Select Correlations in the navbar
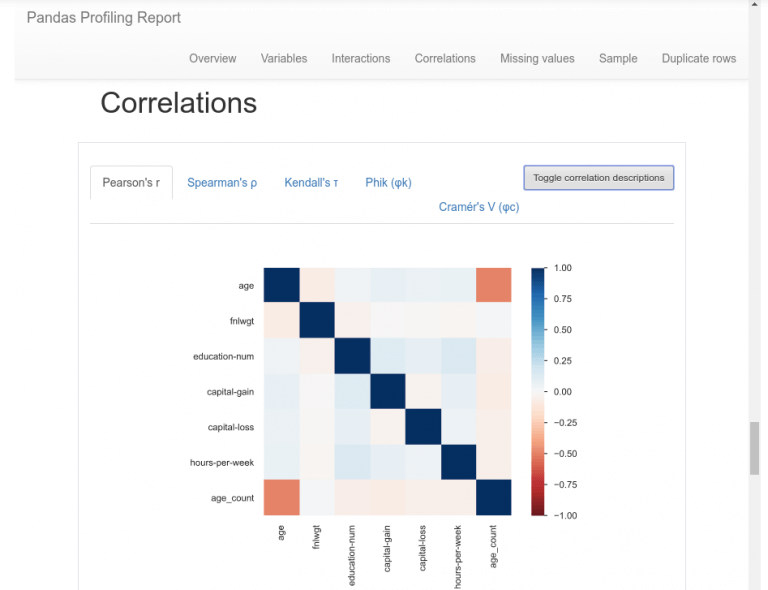This screenshot has height=590, width=768. point(445,58)
